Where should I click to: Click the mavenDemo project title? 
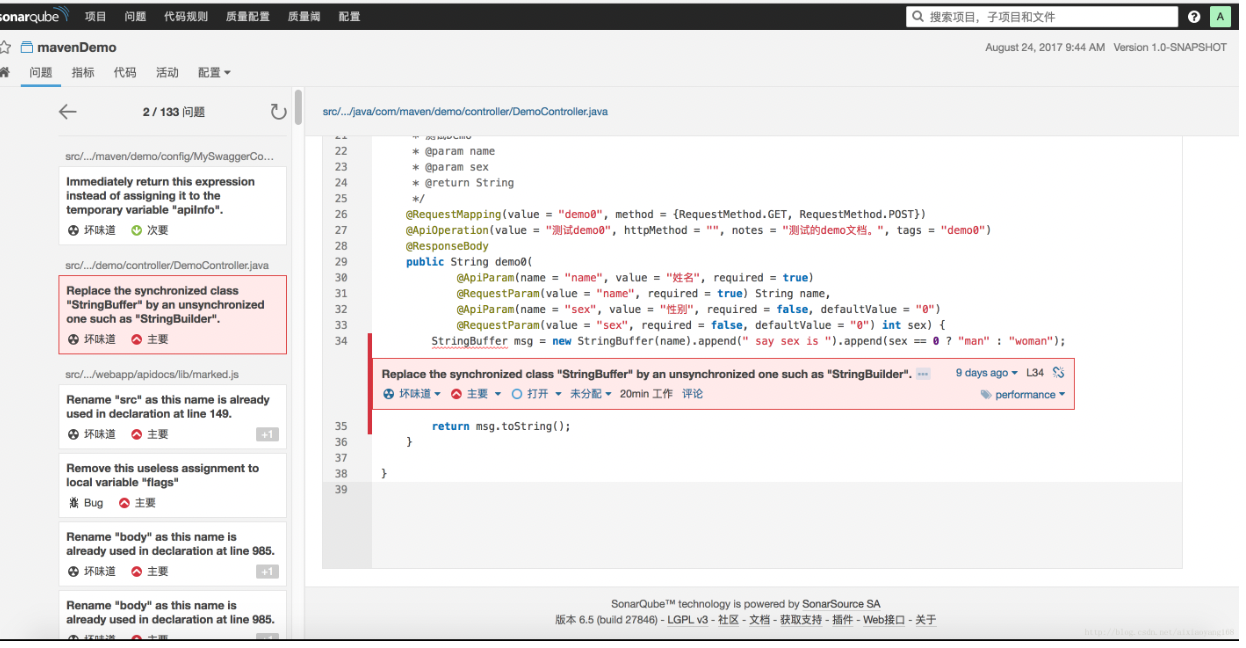(x=77, y=47)
